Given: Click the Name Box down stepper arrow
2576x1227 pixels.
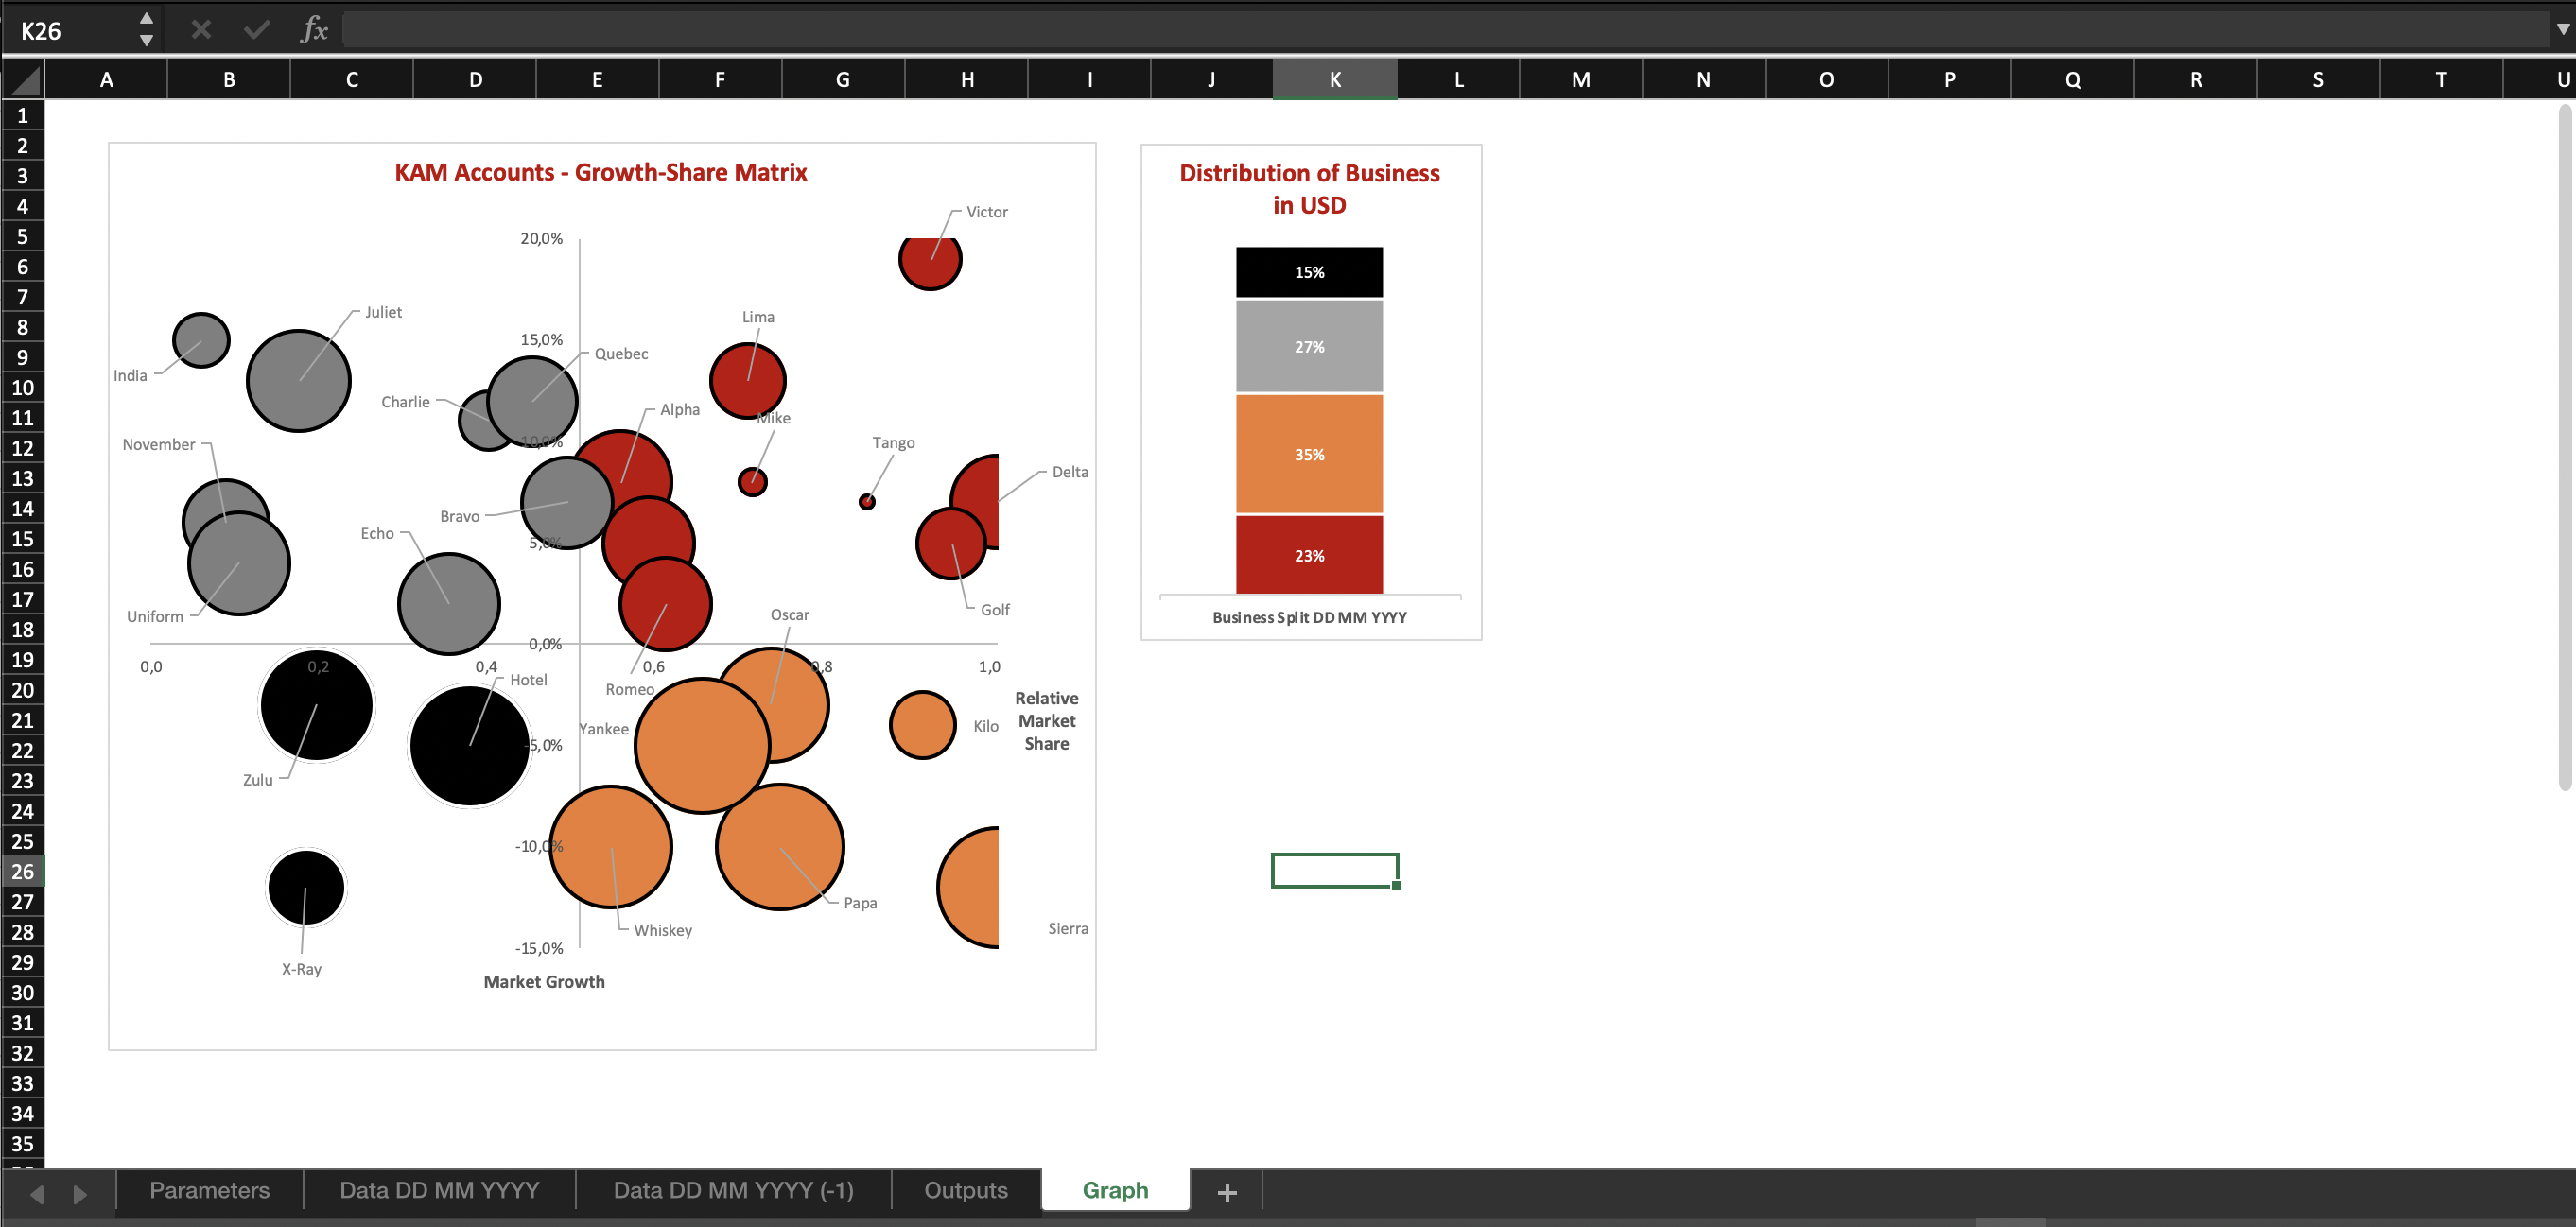Looking at the screenshot, I should click(146, 41).
